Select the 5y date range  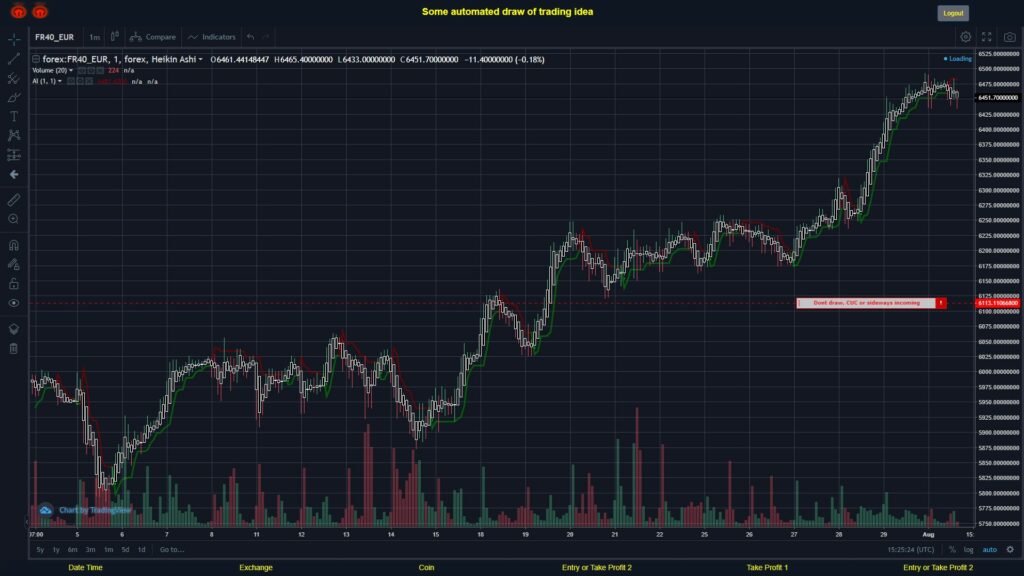(x=40, y=550)
